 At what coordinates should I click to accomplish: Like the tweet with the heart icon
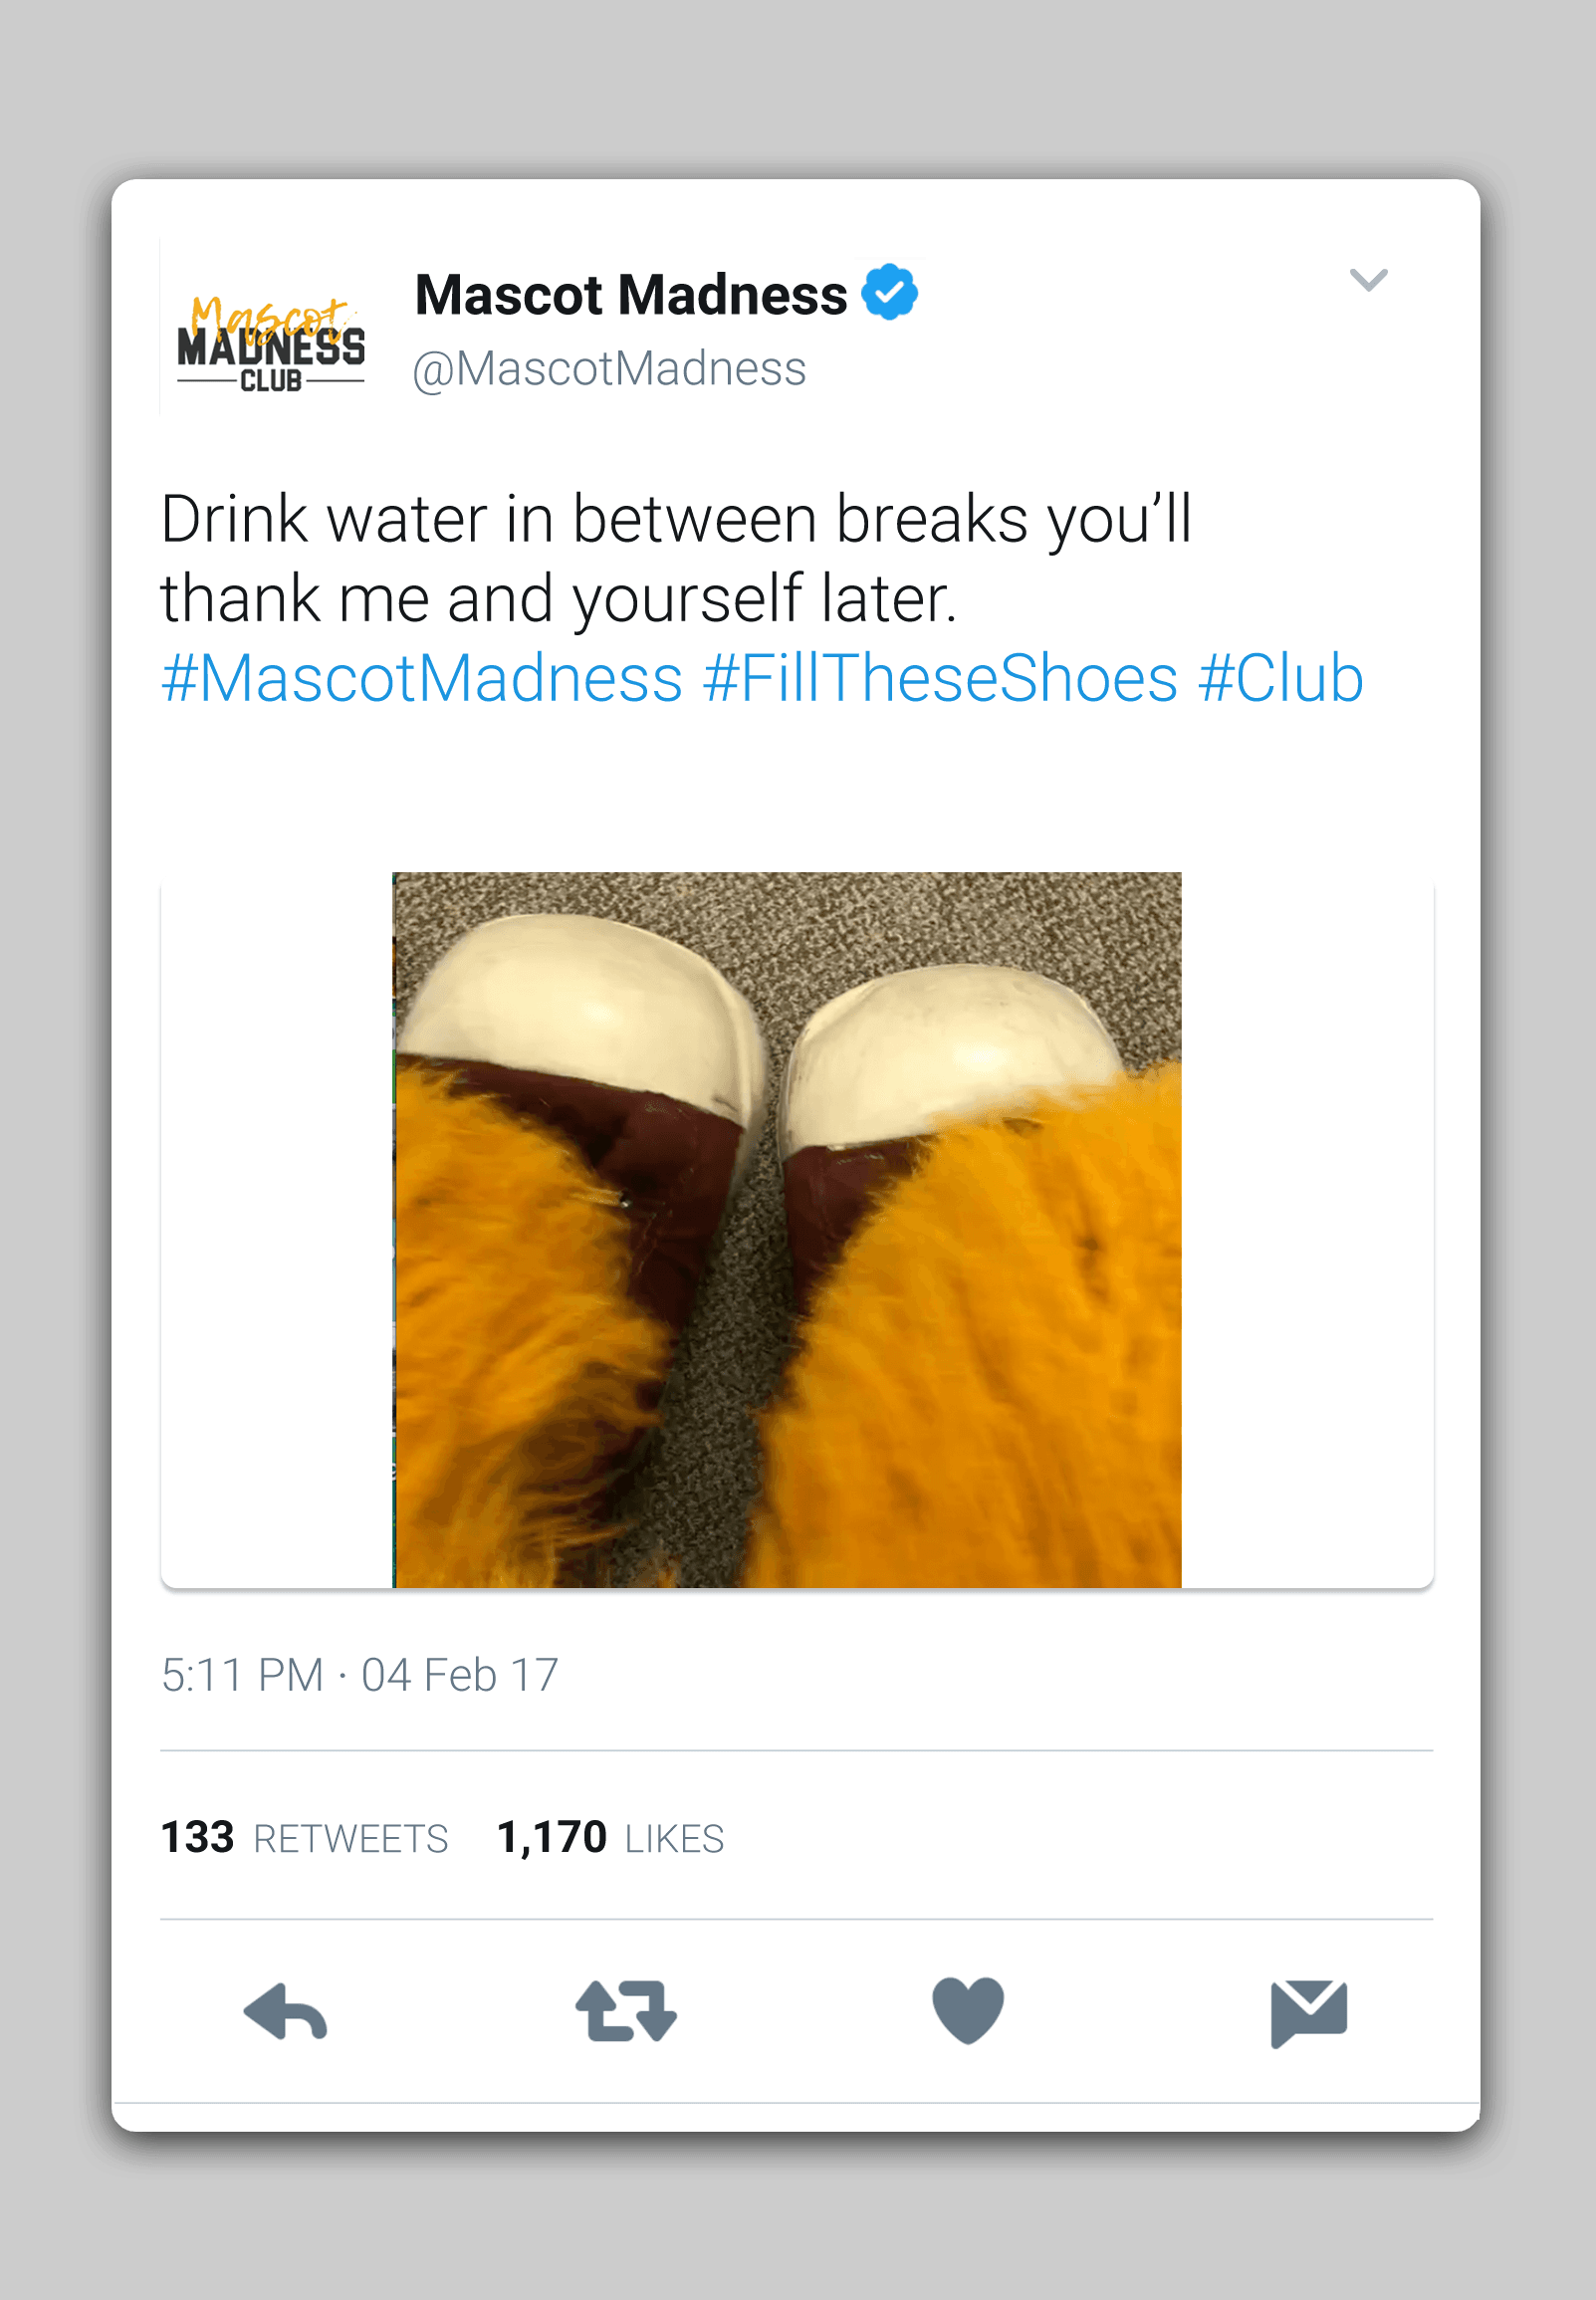[x=967, y=2010]
